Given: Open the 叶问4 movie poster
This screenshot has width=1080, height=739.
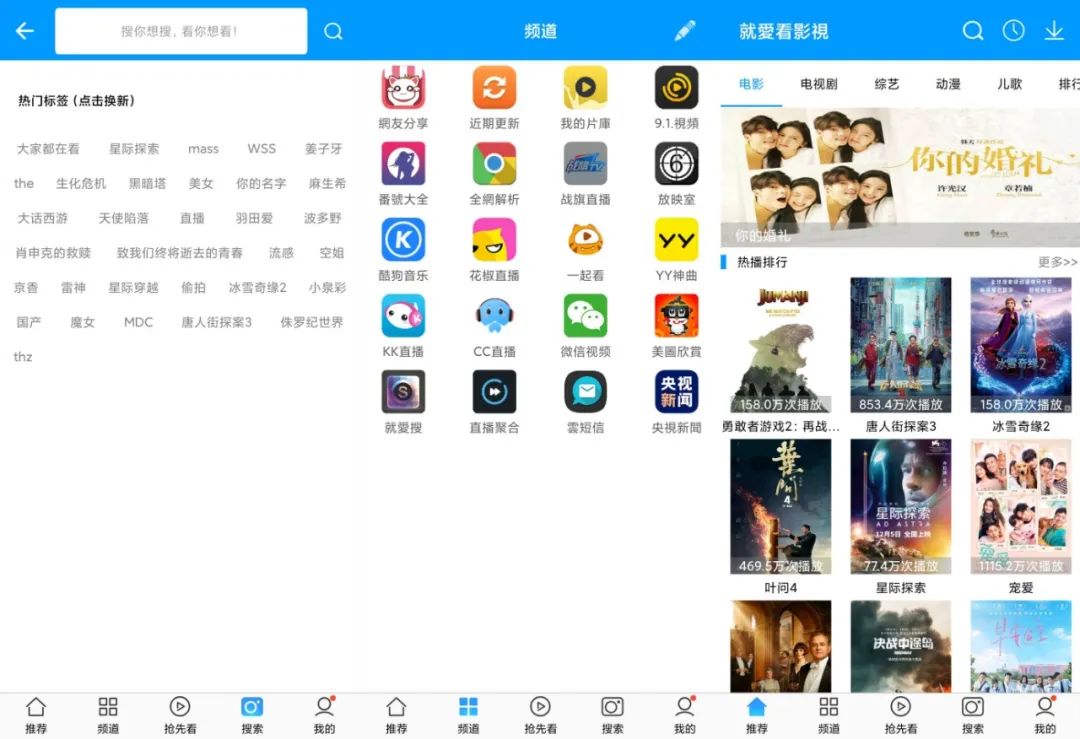Looking at the screenshot, I should click(780, 507).
